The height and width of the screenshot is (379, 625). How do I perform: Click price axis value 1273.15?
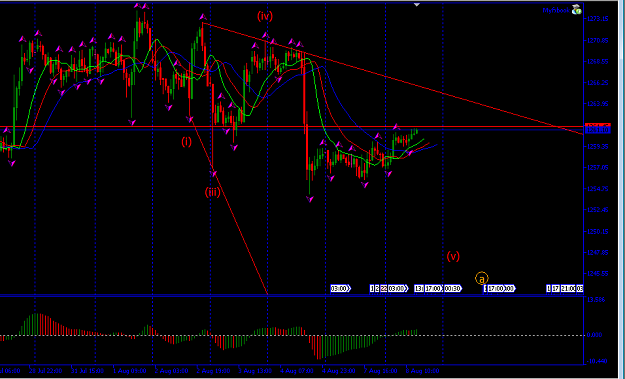click(597, 19)
